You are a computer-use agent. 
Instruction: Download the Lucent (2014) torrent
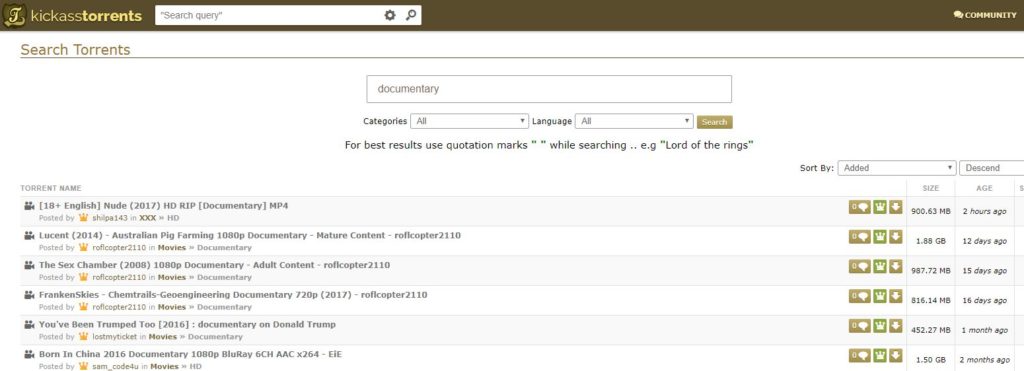(895, 236)
